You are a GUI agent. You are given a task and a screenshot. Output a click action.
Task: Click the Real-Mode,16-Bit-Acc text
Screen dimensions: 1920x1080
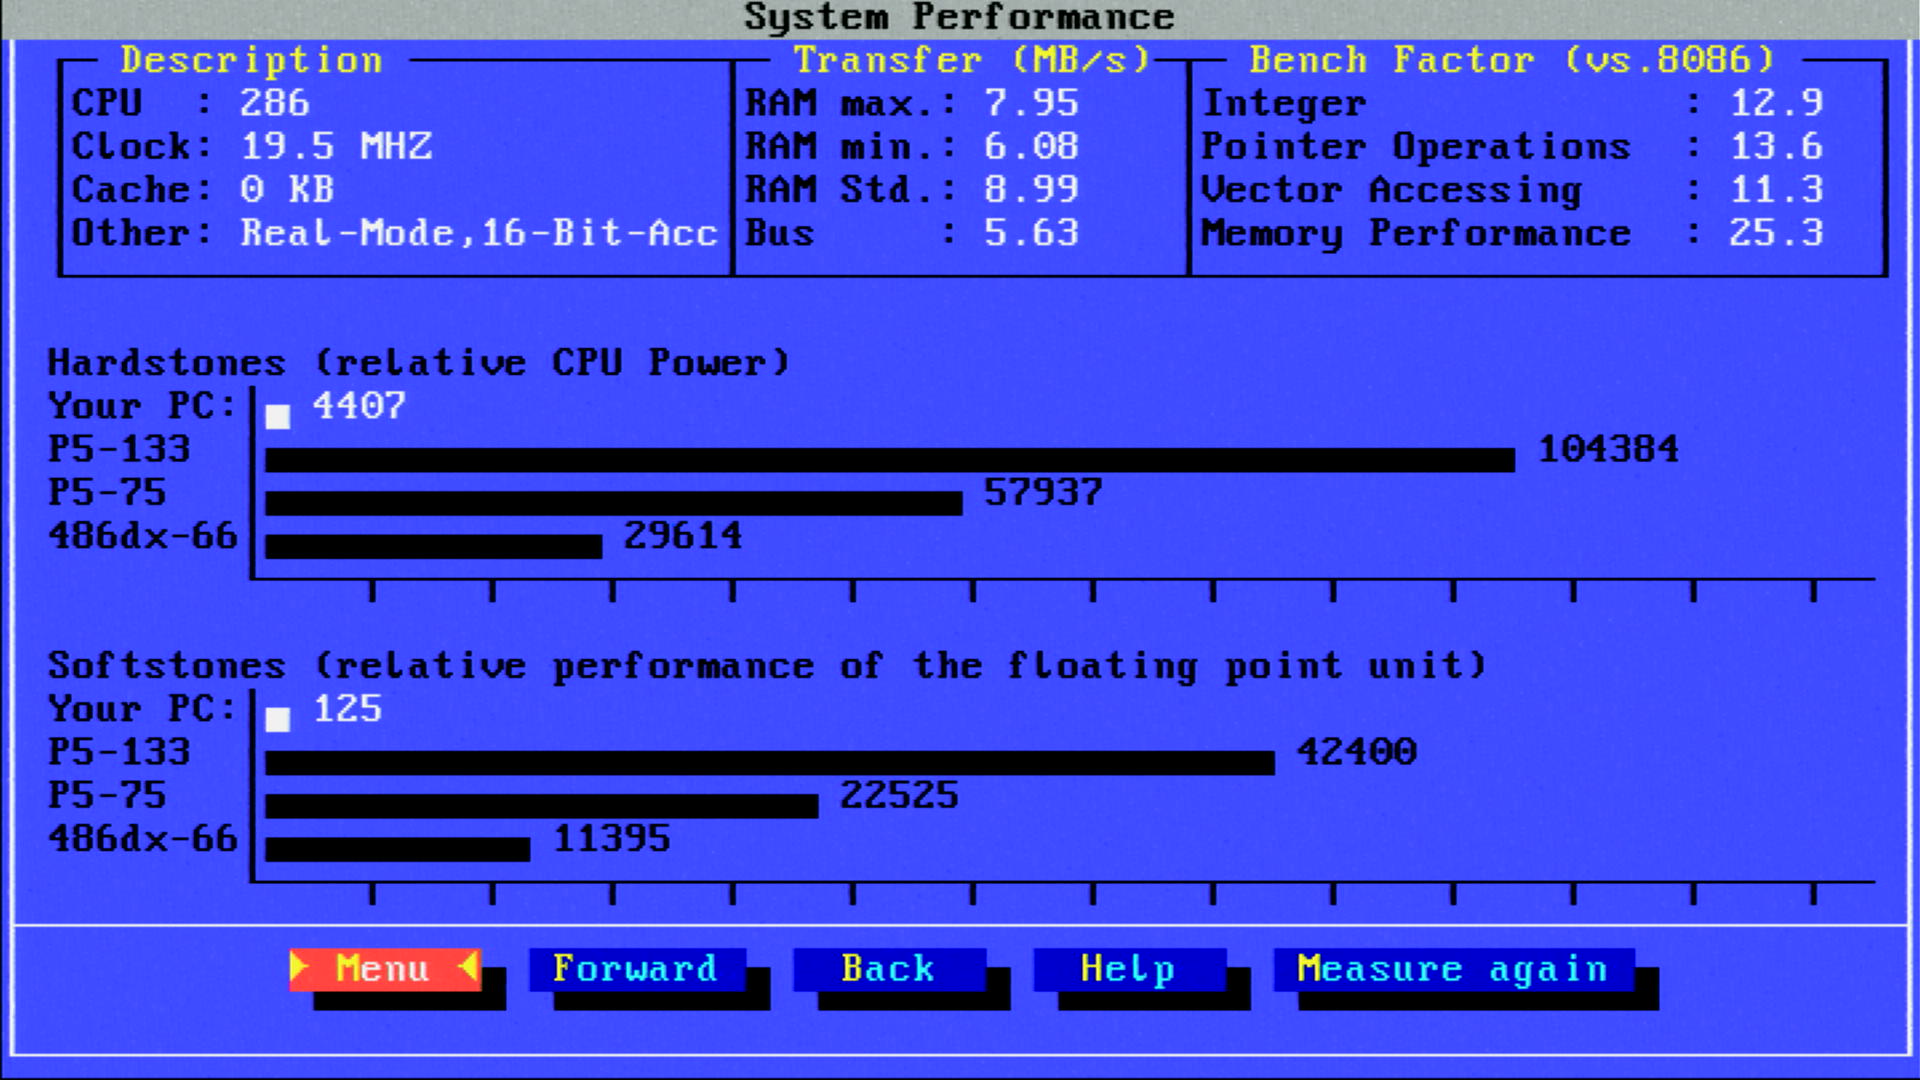(x=479, y=233)
